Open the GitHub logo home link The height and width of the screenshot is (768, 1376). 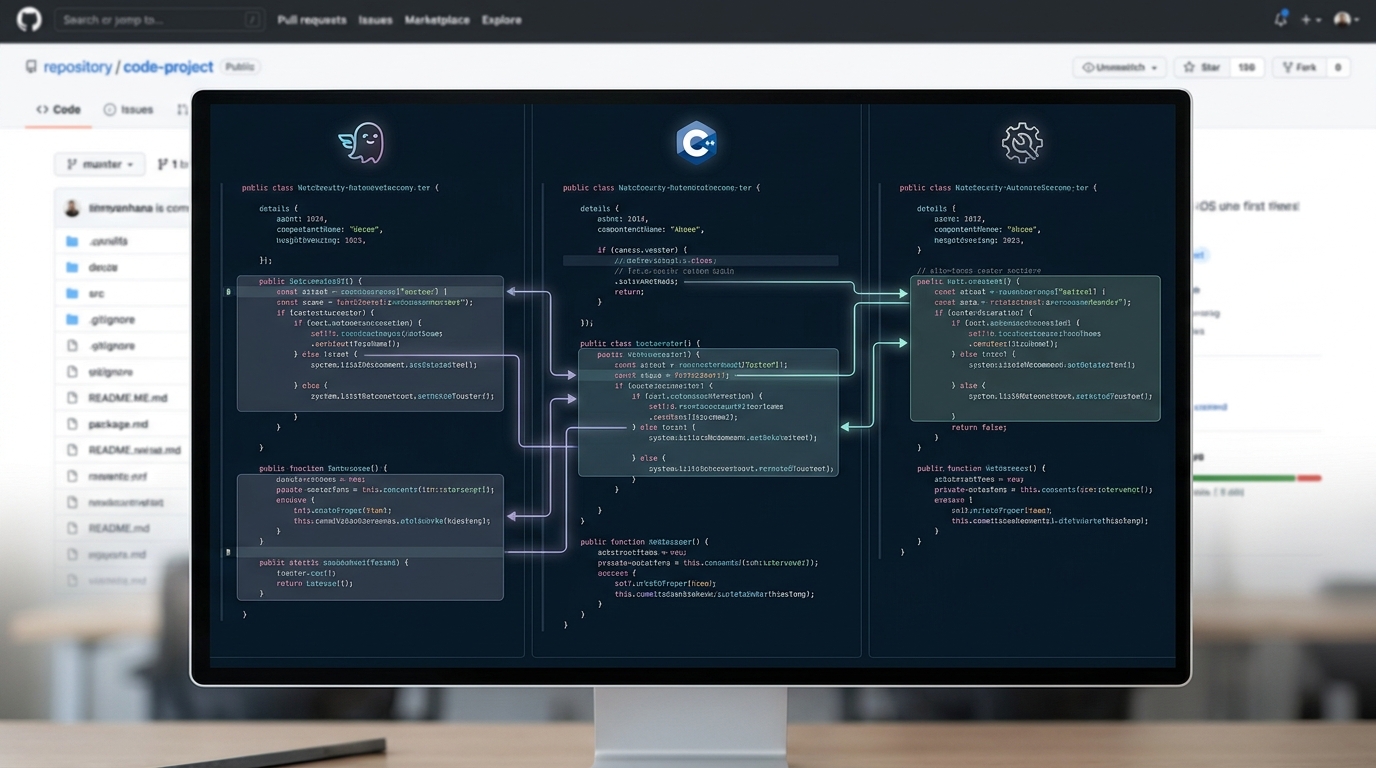coord(29,19)
